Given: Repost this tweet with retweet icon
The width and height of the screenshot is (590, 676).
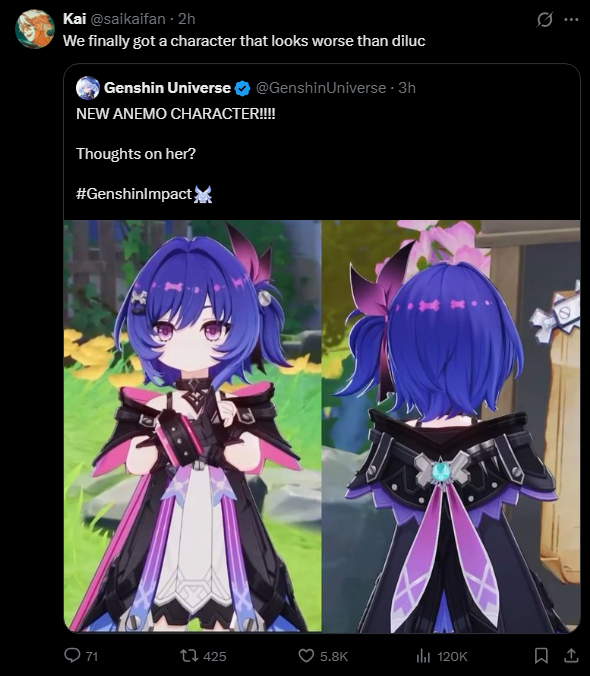Looking at the screenshot, I should click(x=189, y=656).
